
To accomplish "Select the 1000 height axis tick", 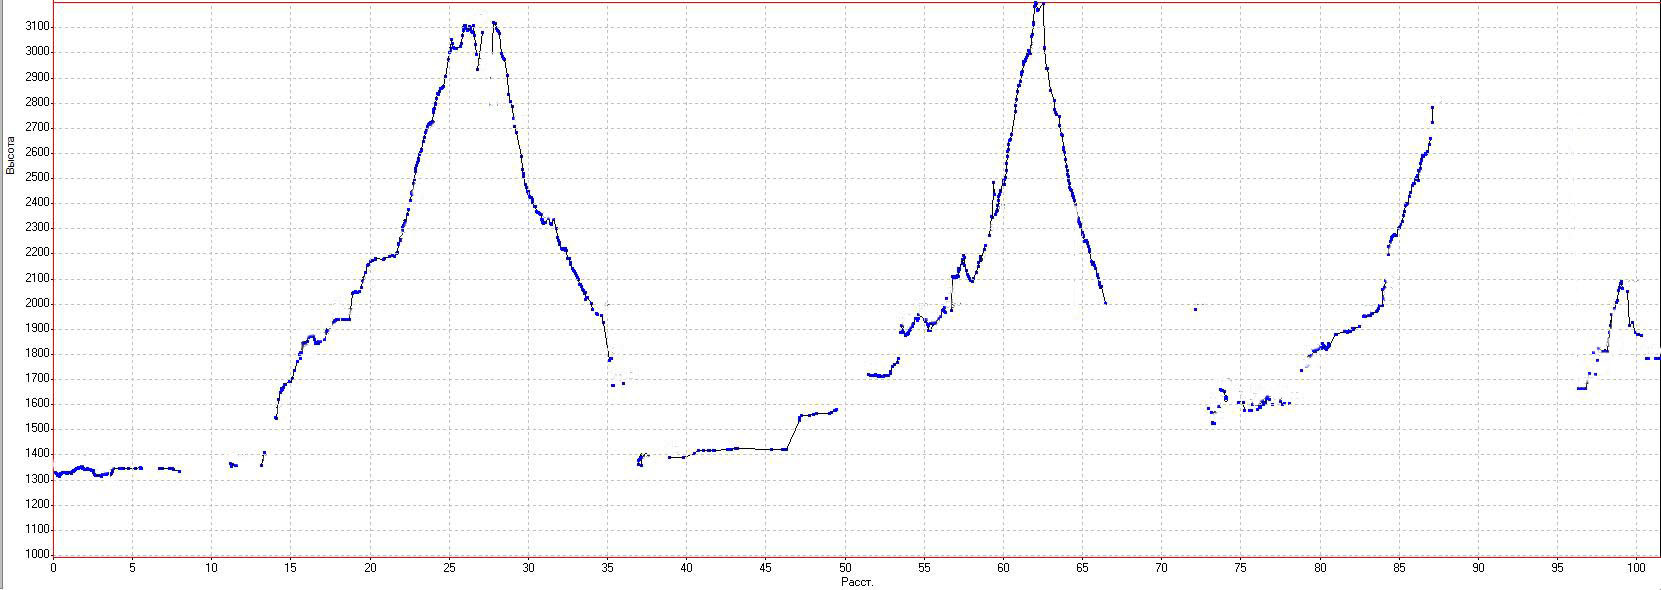I will [36, 554].
